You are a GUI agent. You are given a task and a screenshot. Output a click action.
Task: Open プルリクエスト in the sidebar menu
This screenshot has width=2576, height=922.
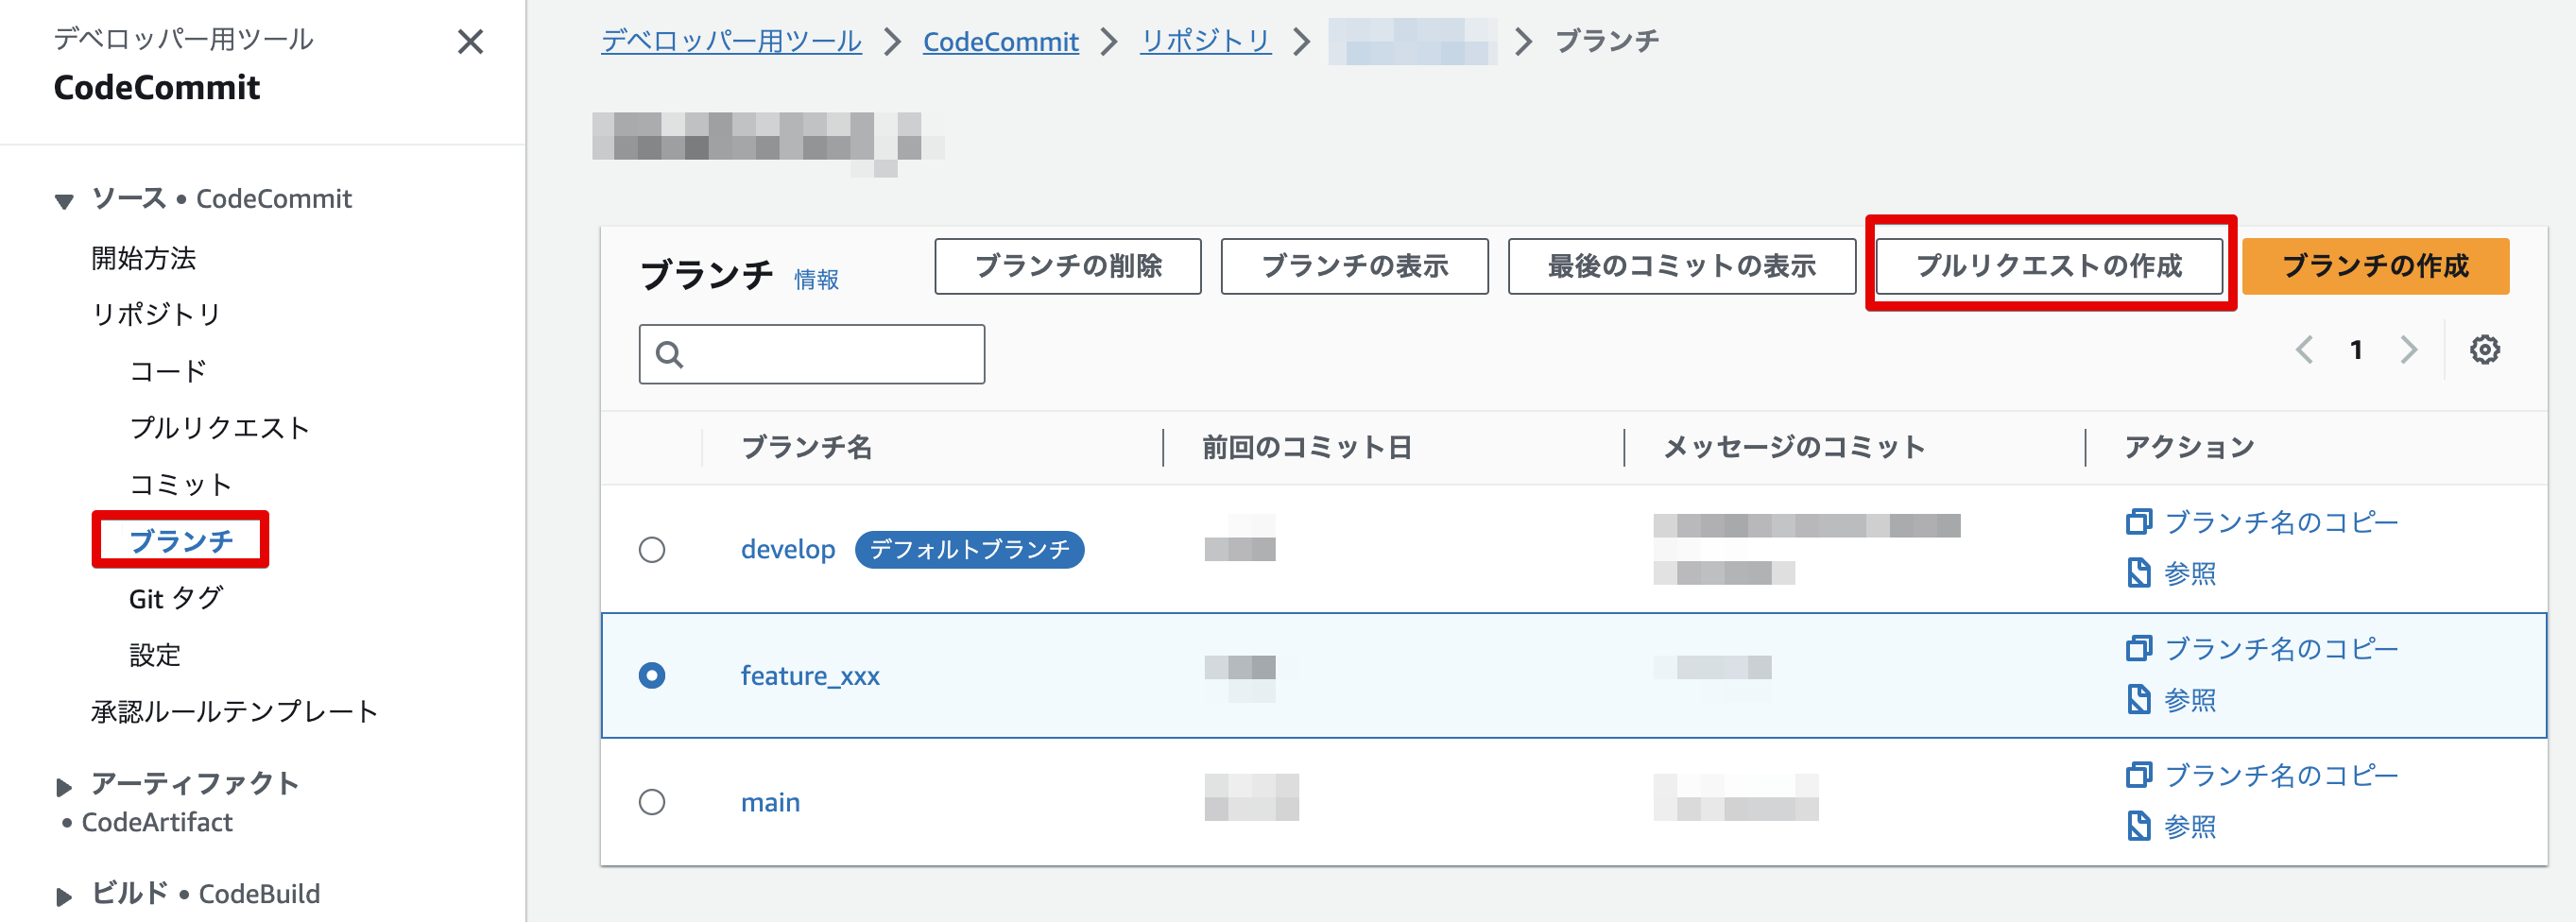[221, 427]
